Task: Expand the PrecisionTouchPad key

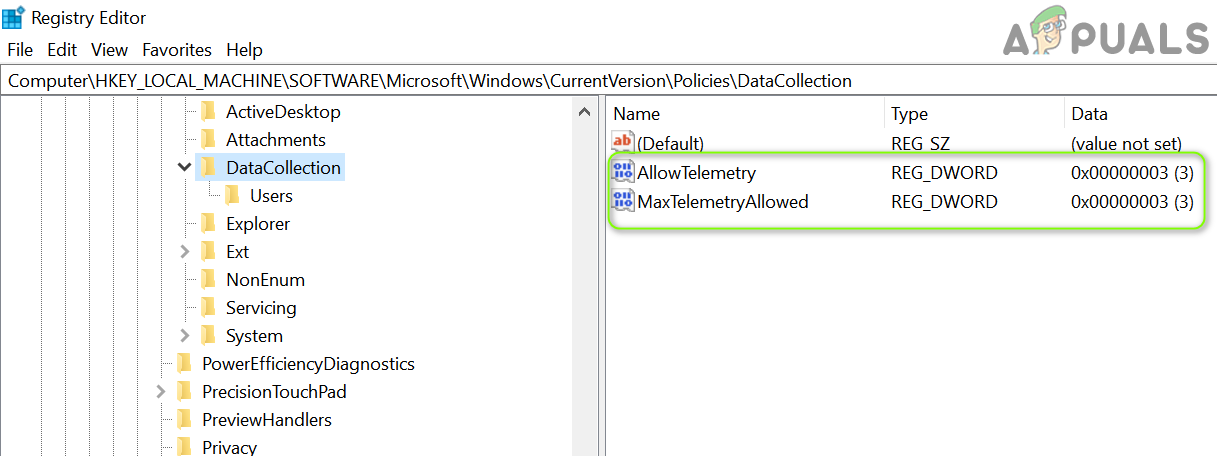Action: [x=160, y=391]
